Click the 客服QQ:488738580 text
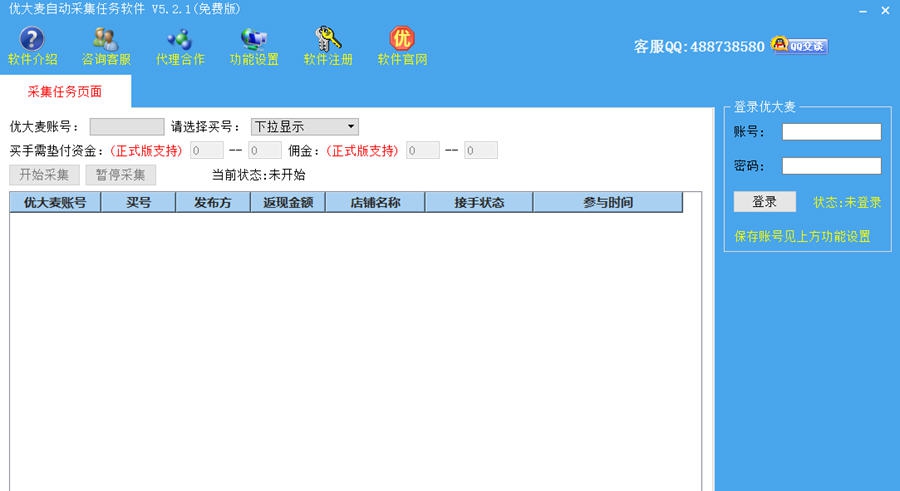 pyautogui.click(x=699, y=47)
